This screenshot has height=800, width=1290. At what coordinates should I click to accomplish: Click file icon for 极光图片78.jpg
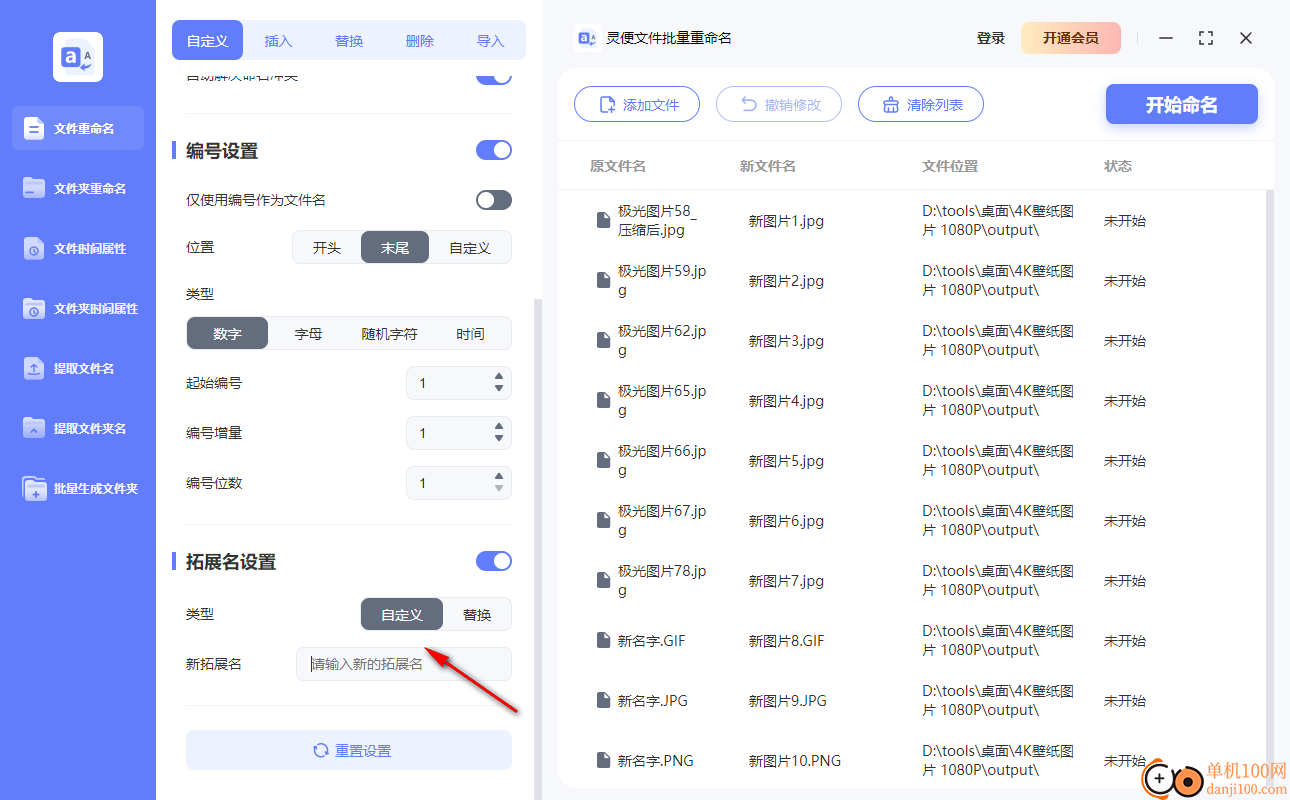point(603,580)
